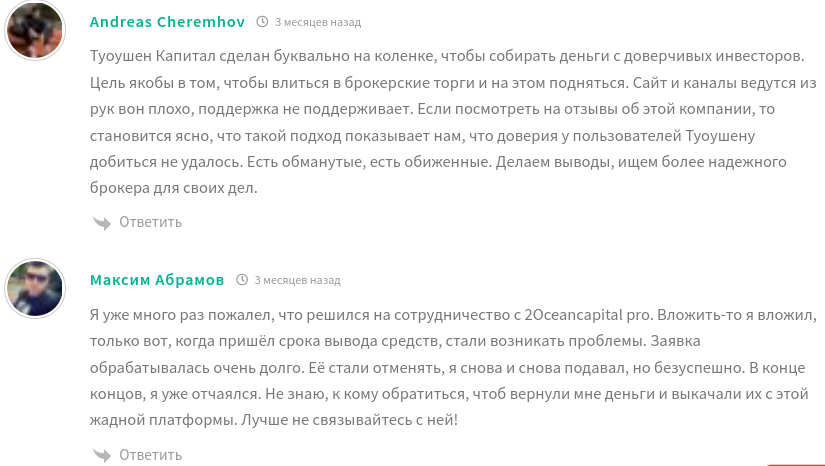
Task: Click the clock icon beside Максим Абрамов's name
Action: pos(242,280)
